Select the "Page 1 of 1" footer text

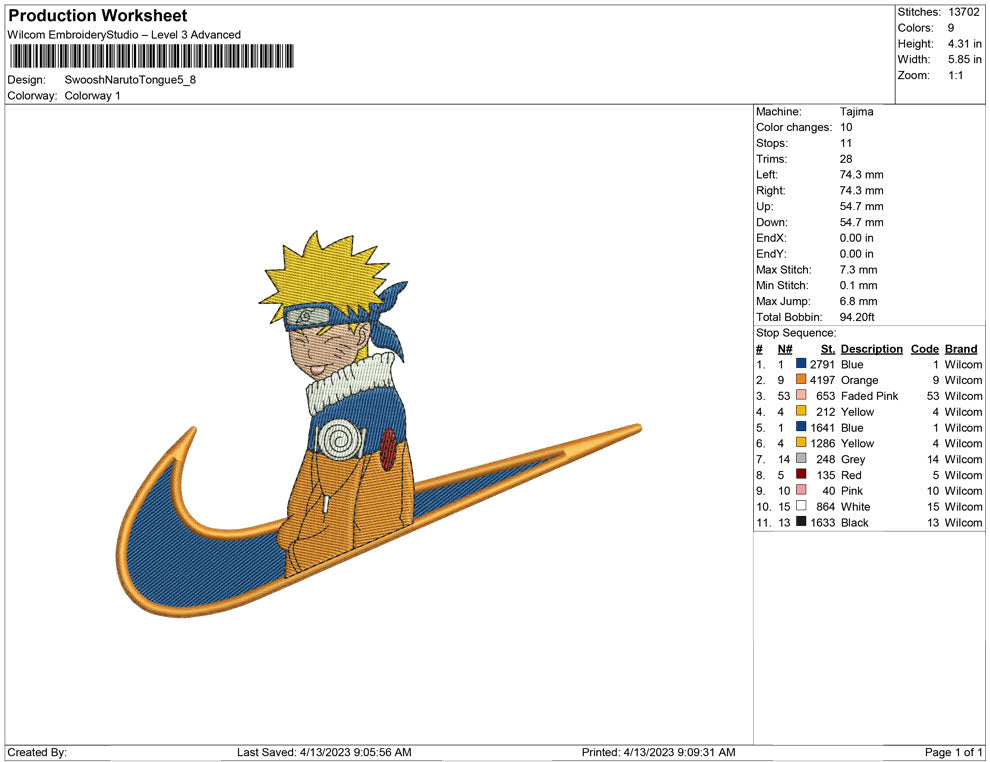953,752
